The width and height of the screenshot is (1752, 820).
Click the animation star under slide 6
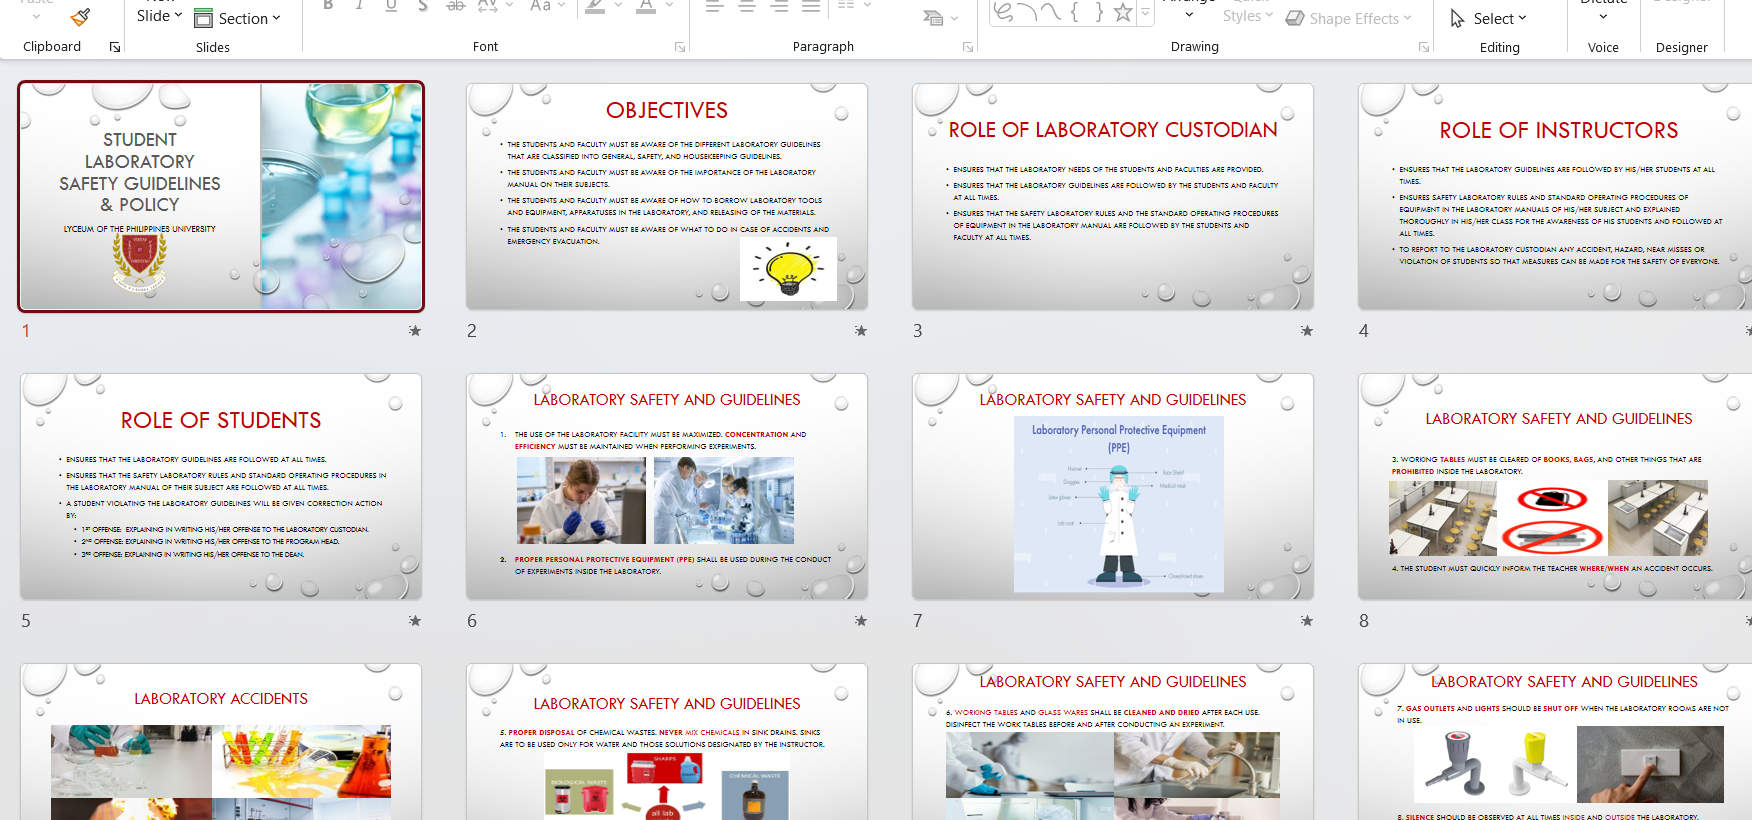pyautogui.click(x=860, y=621)
